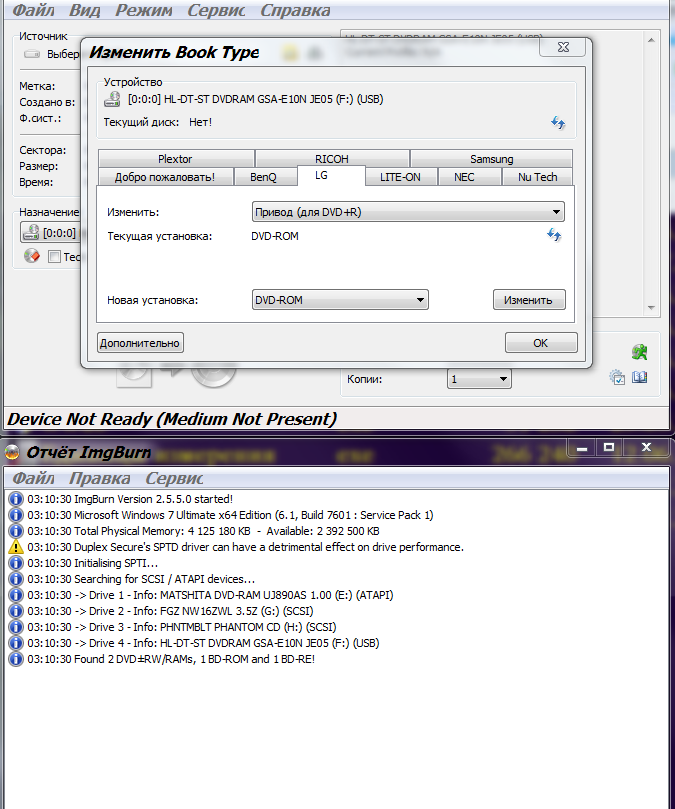Click info icon on ImgBurn Version line
The height and width of the screenshot is (809, 675).
tap(16, 499)
